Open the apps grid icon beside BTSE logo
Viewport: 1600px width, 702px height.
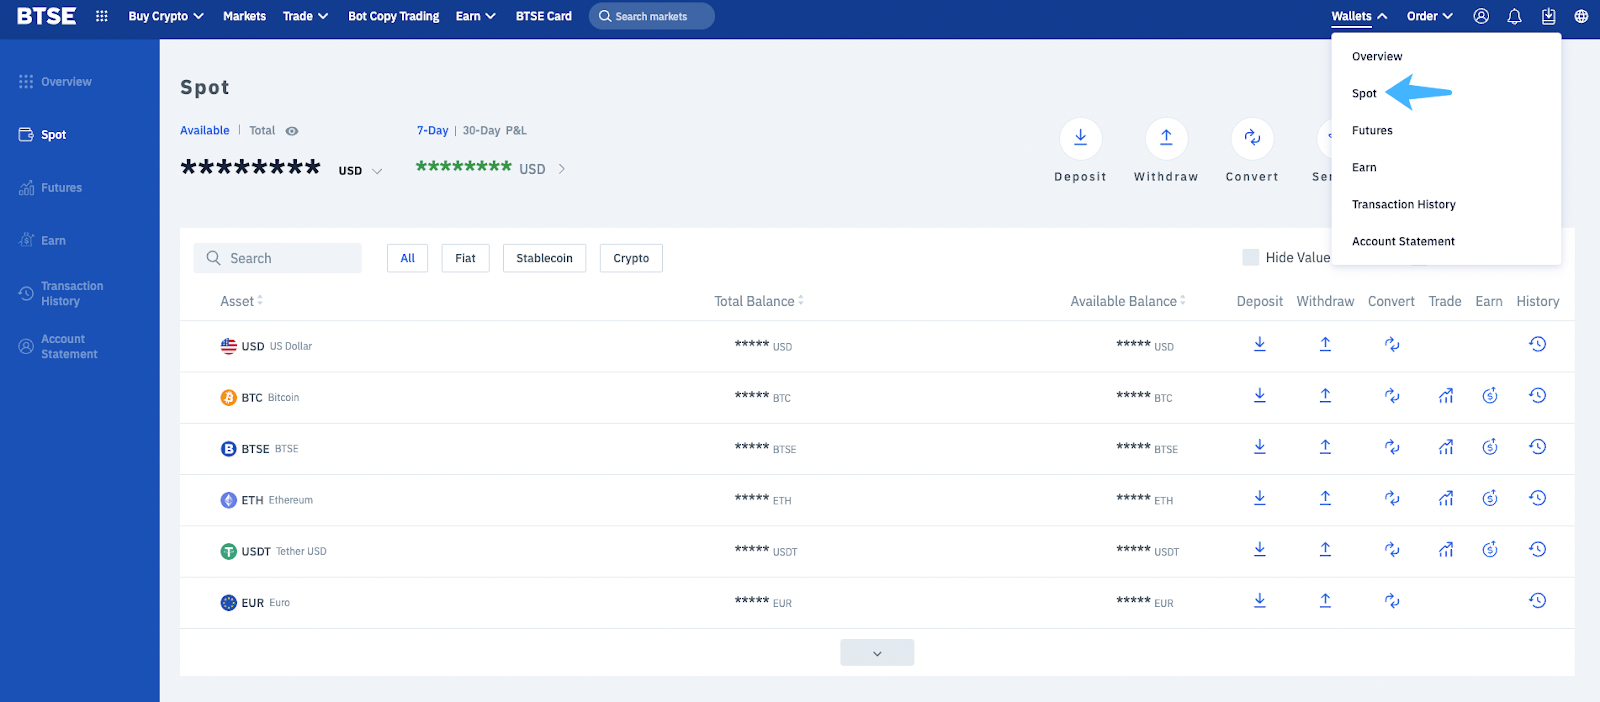(x=101, y=16)
